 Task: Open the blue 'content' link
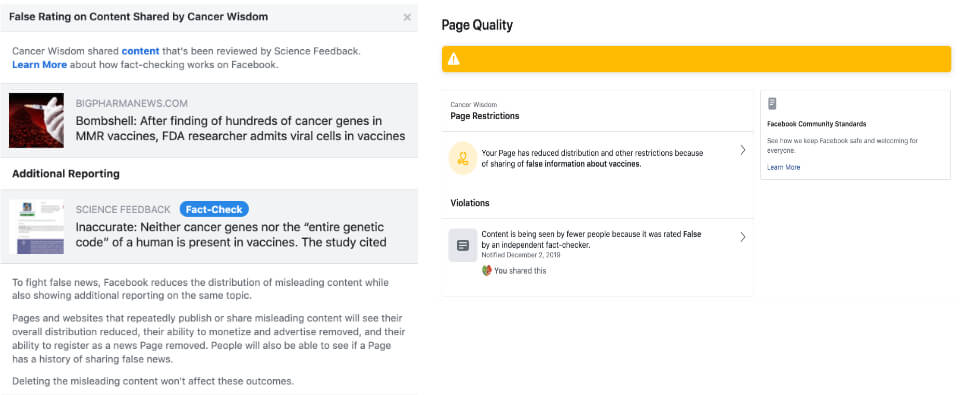(140, 51)
